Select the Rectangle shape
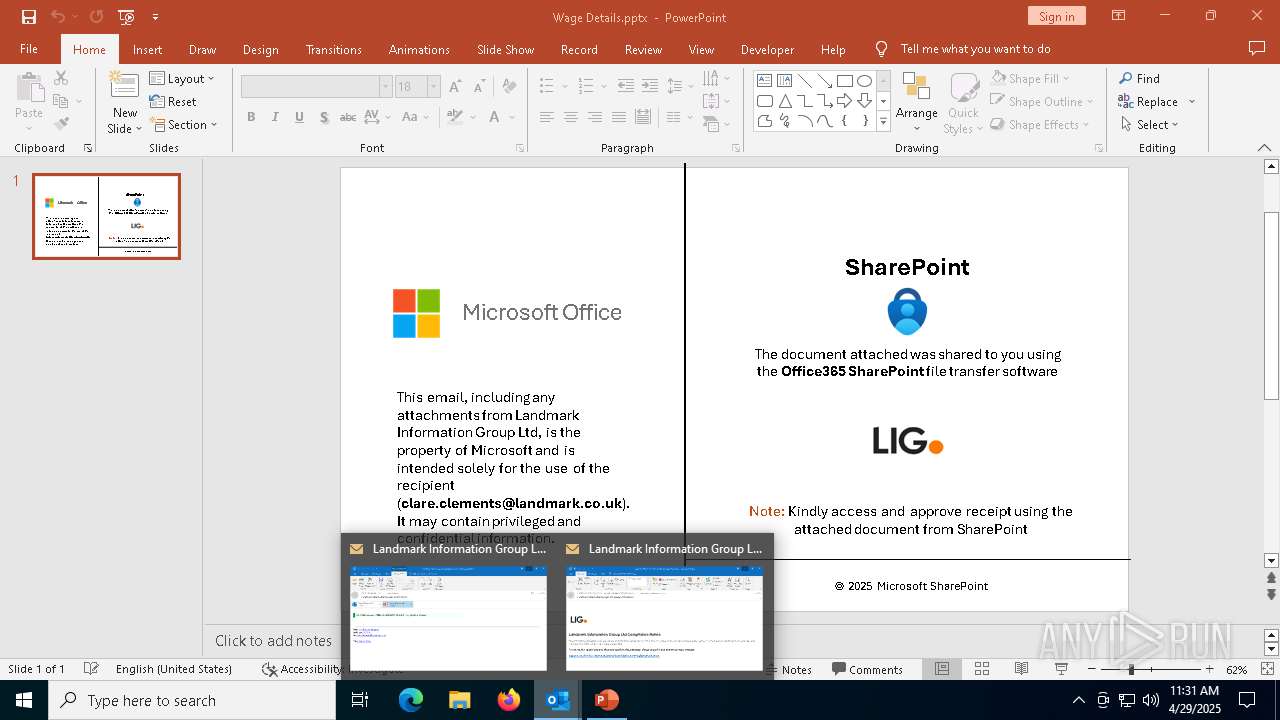The width and height of the screenshot is (1280, 720). pos(845,81)
